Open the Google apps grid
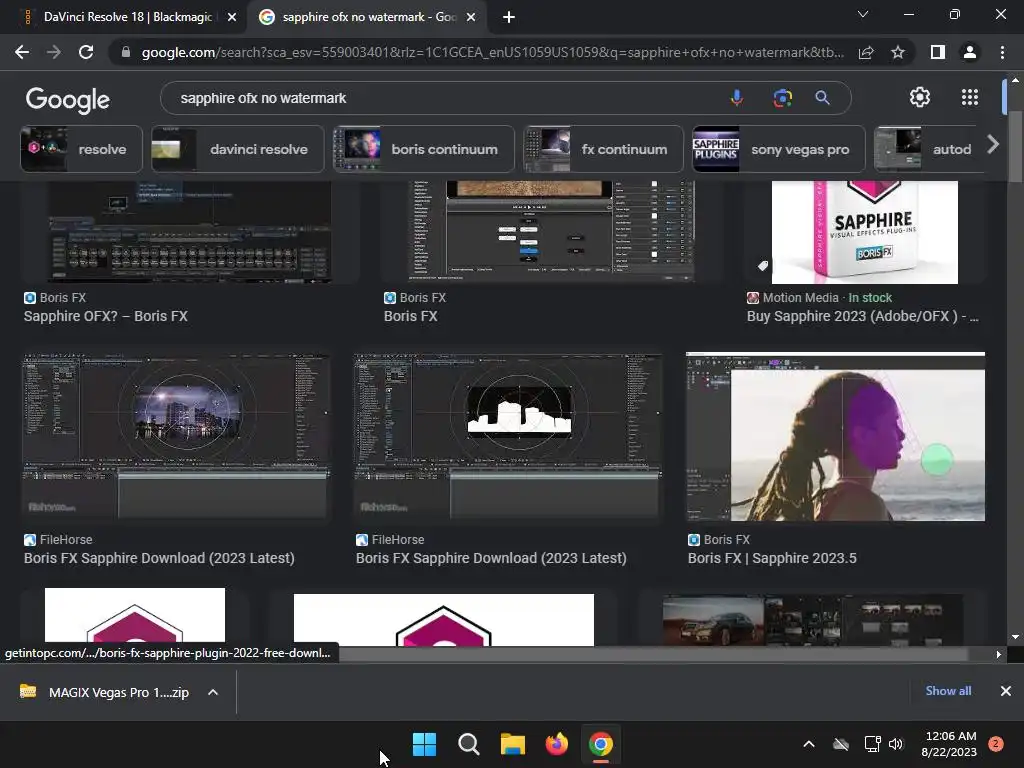The width and height of the screenshot is (1024, 768). [x=970, y=97]
